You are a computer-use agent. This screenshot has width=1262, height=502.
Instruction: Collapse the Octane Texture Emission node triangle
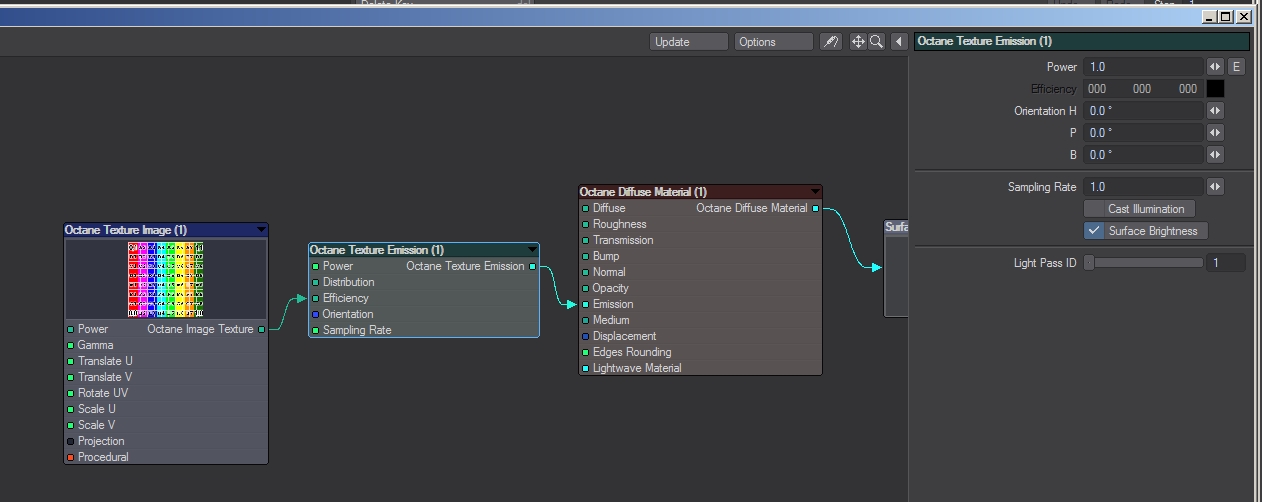533,250
